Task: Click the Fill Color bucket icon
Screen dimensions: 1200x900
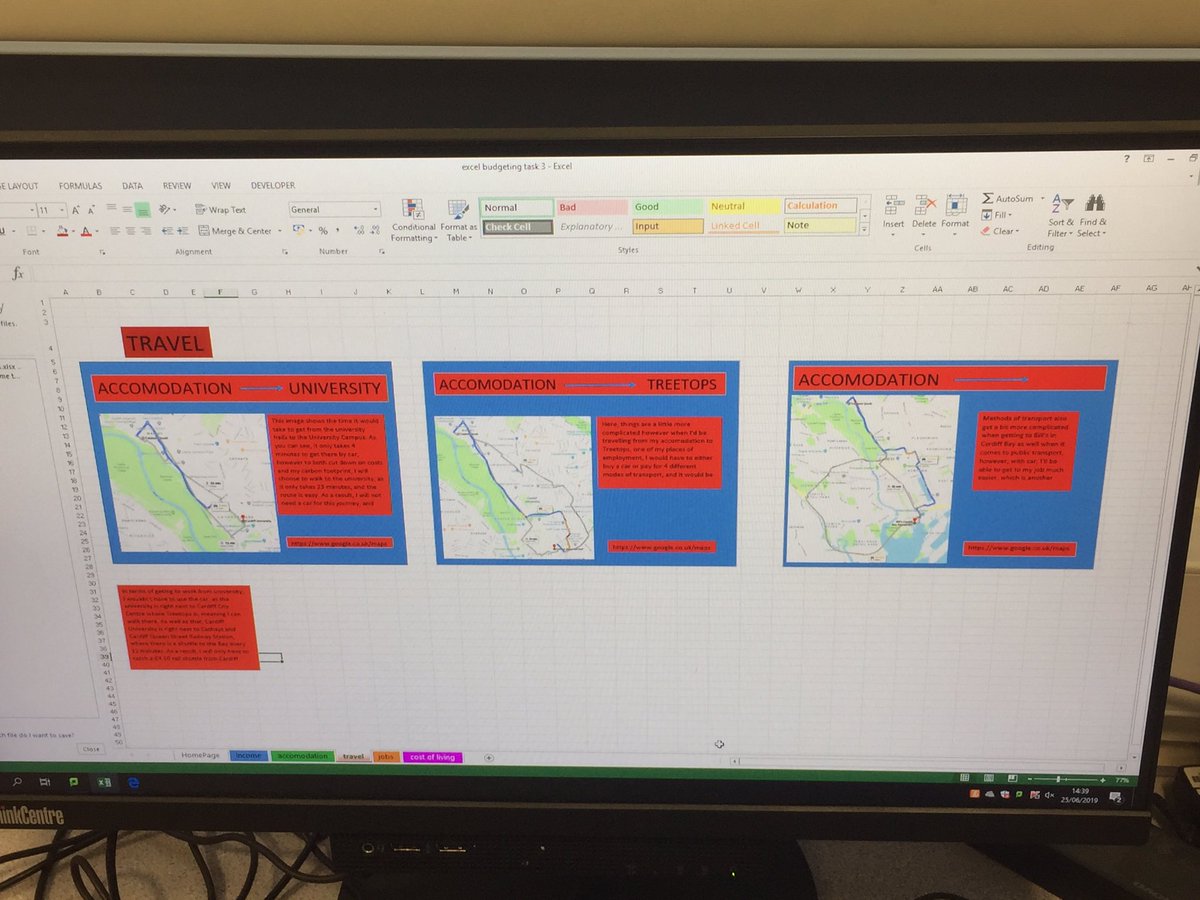Action: pos(62,232)
